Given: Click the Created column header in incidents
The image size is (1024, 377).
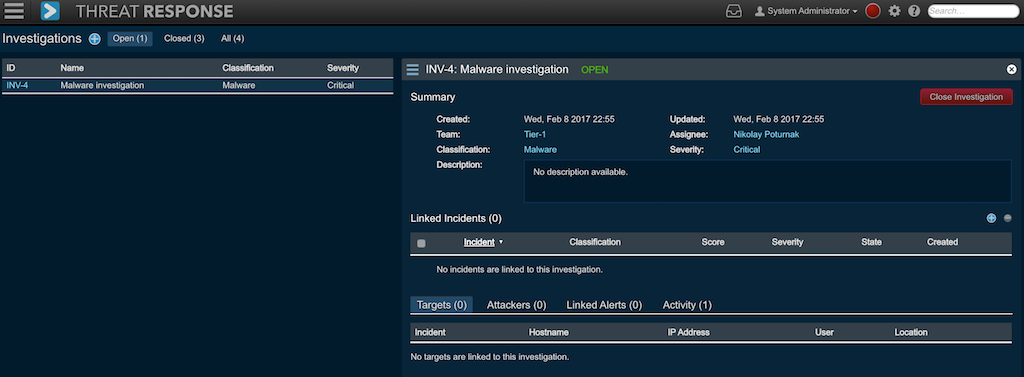Looking at the screenshot, I should [x=942, y=242].
